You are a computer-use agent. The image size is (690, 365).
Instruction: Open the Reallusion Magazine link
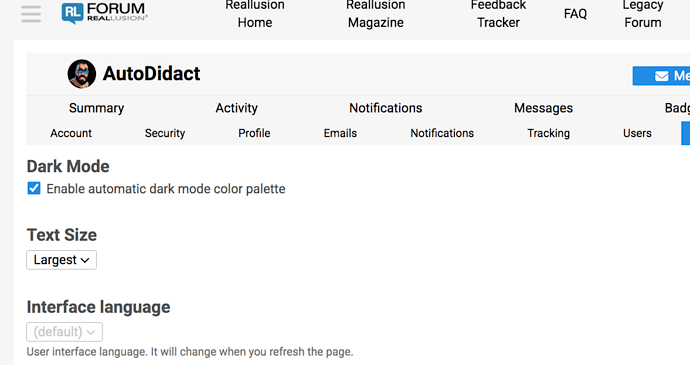376,14
